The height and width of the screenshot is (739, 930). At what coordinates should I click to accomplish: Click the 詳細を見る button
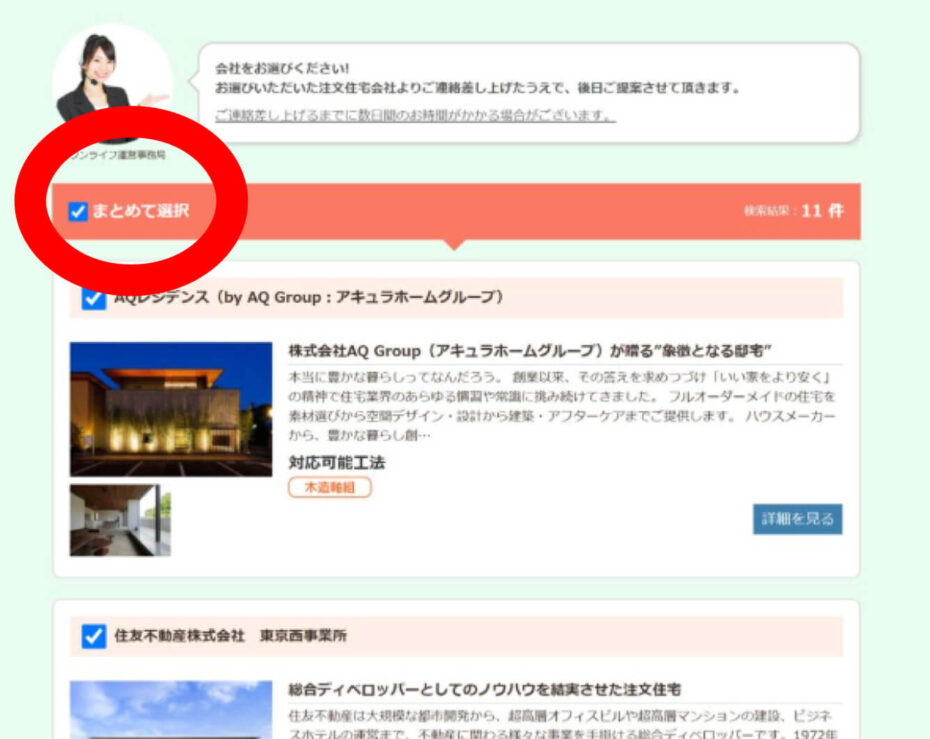[x=797, y=519]
